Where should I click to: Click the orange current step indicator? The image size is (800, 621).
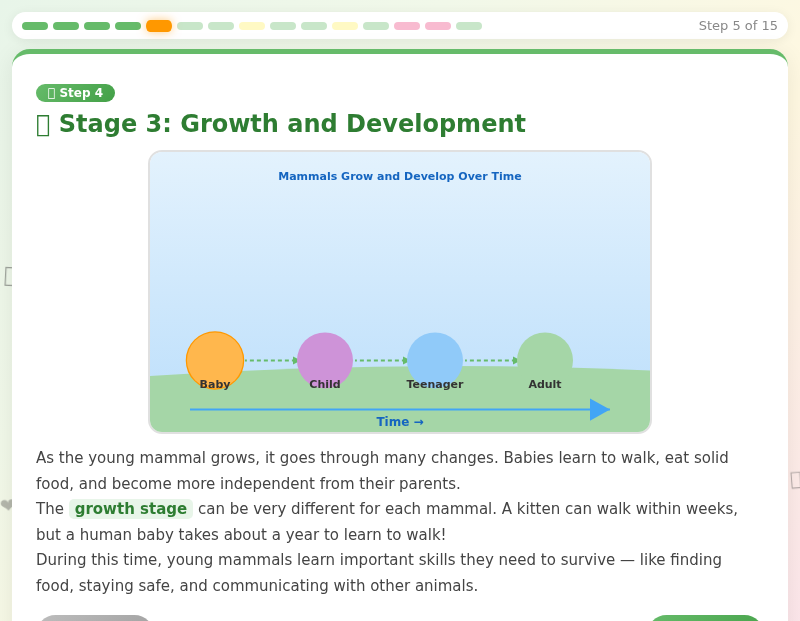pyautogui.click(x=158, y=25)
